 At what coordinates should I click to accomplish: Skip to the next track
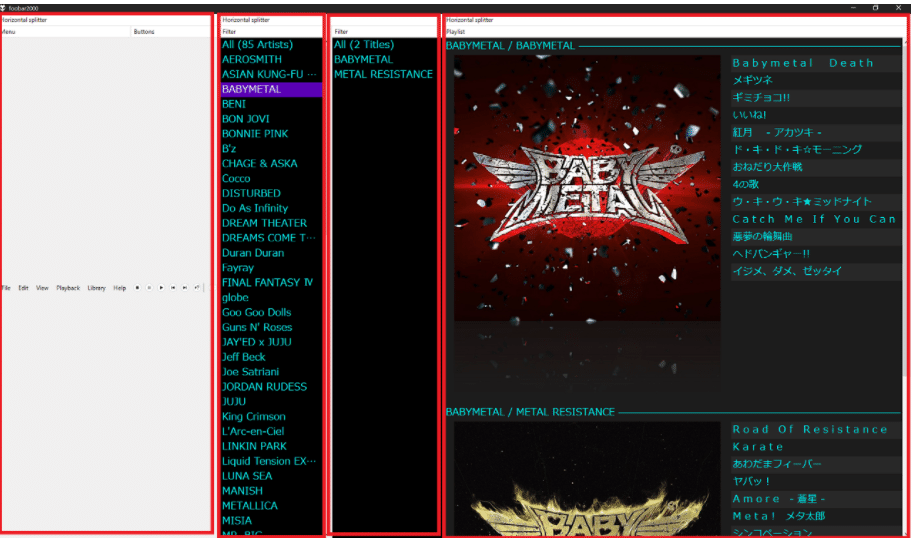pos(185,288)
